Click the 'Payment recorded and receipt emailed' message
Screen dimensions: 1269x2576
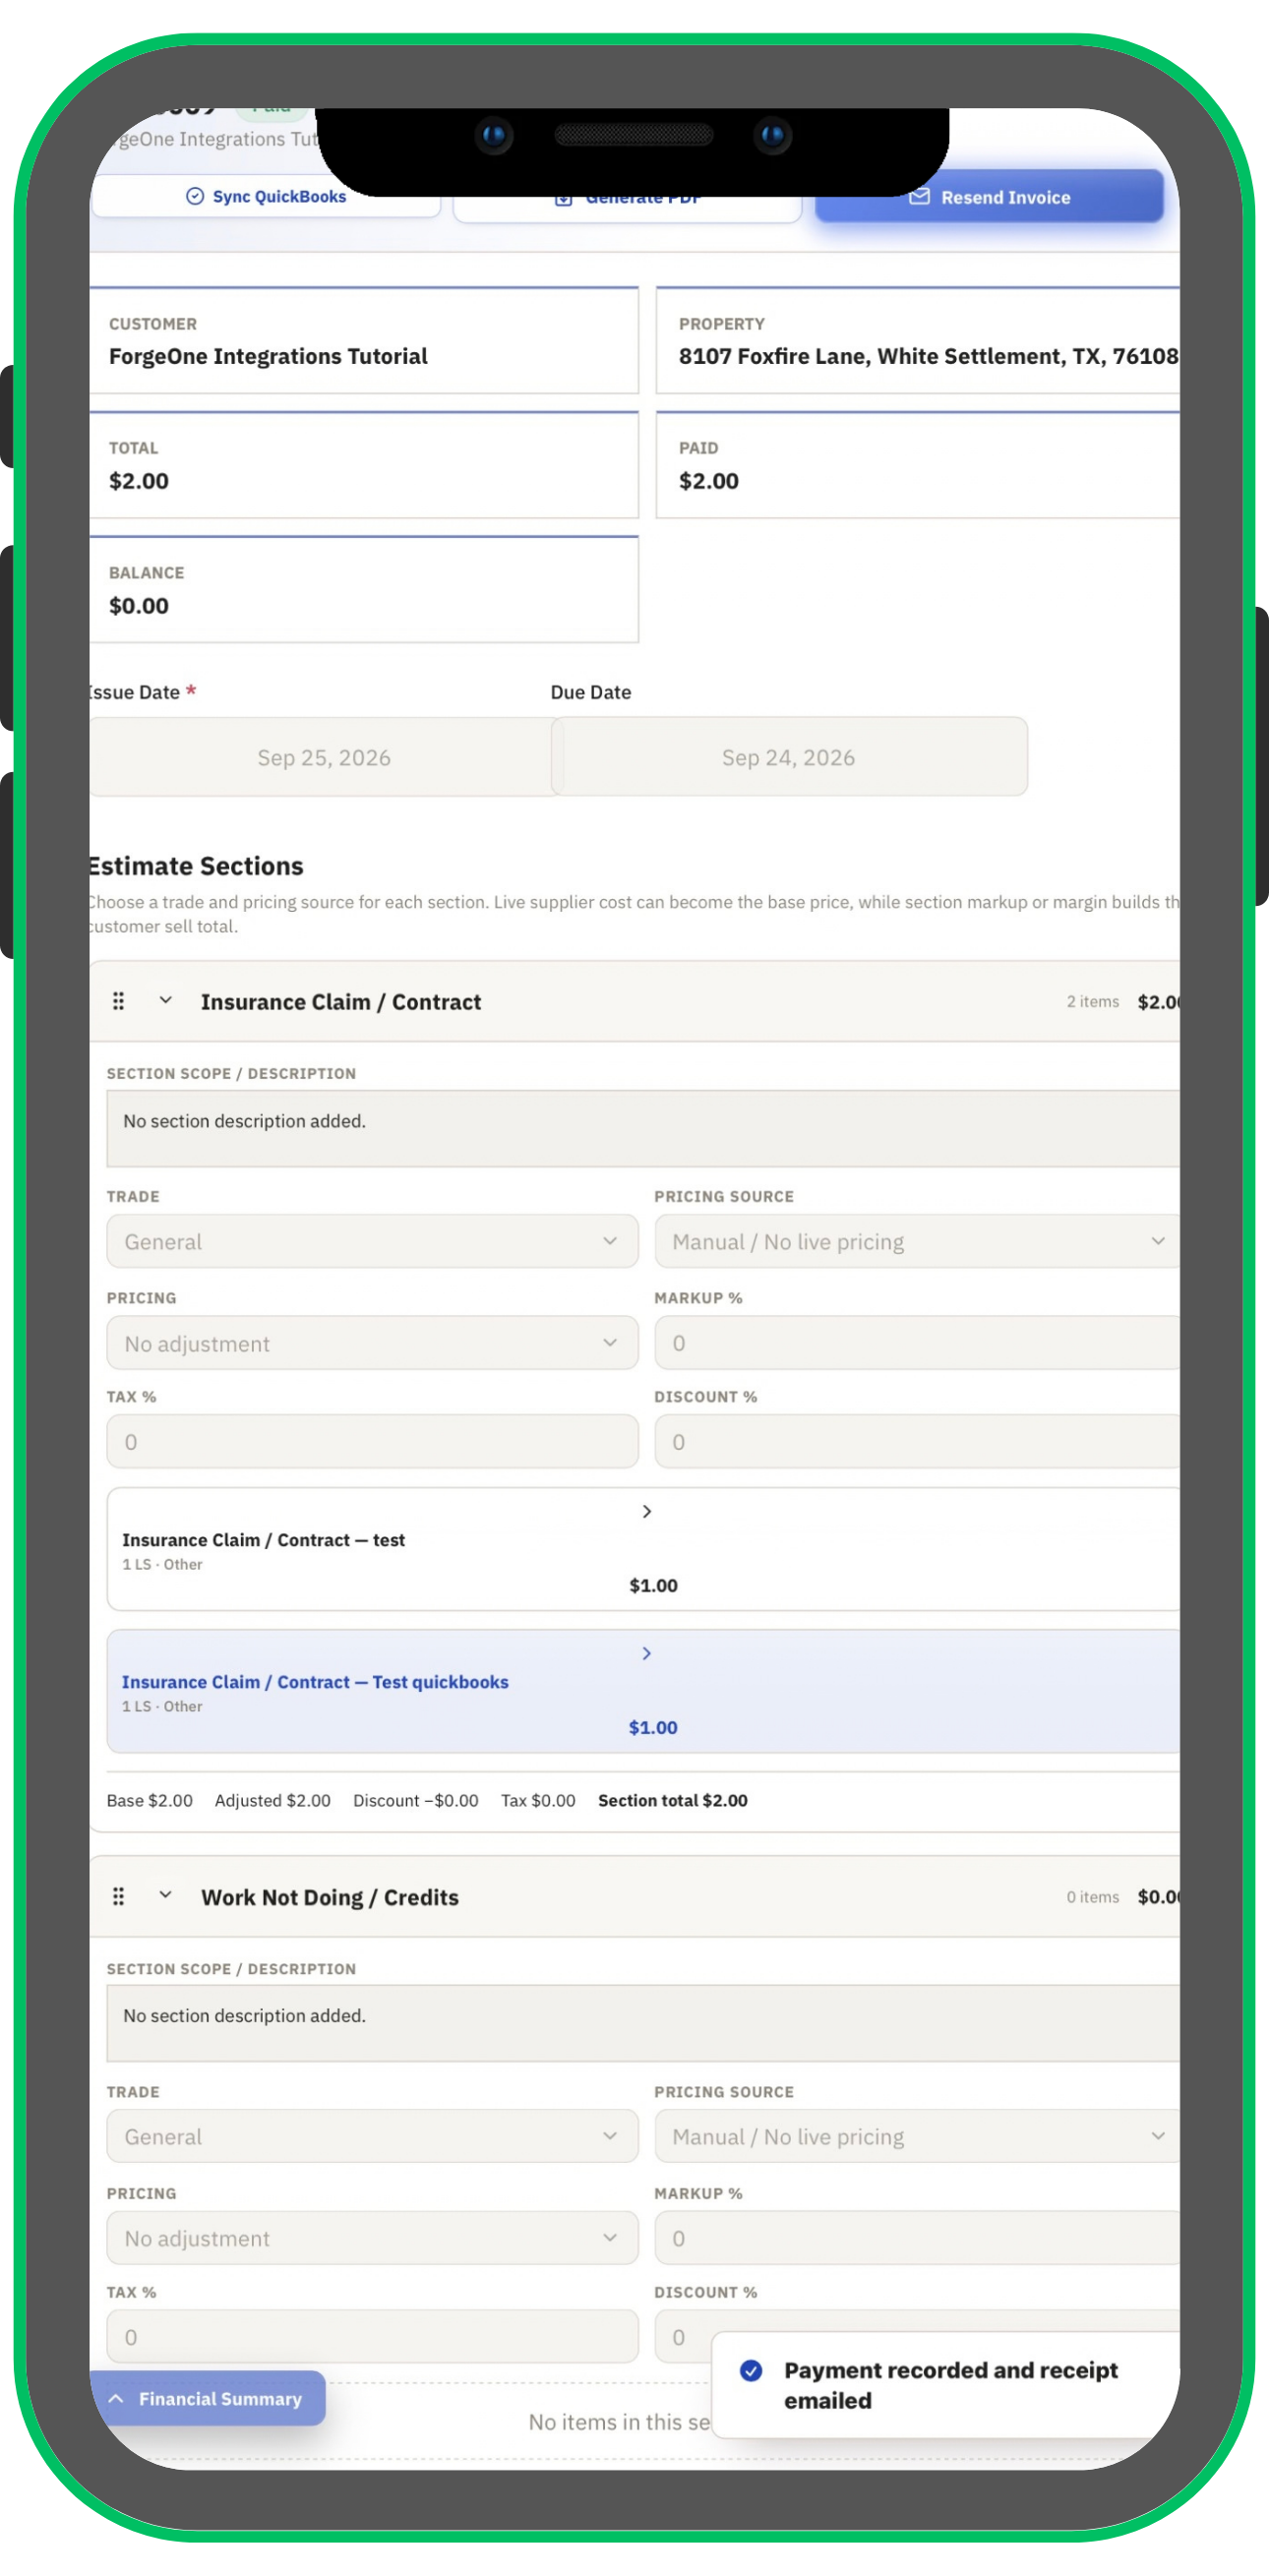(950, 2385)
